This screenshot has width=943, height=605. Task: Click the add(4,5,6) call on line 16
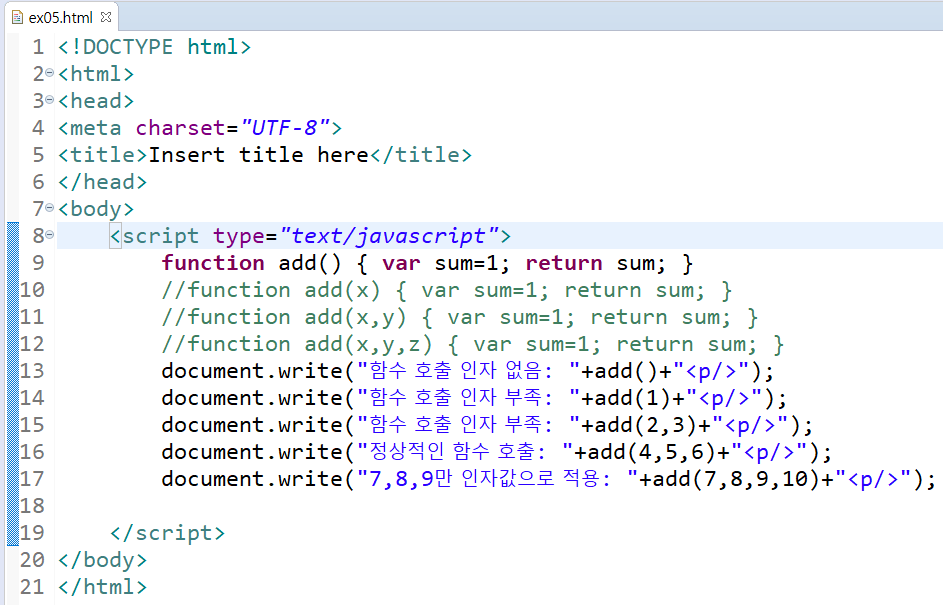click(651, 452)
